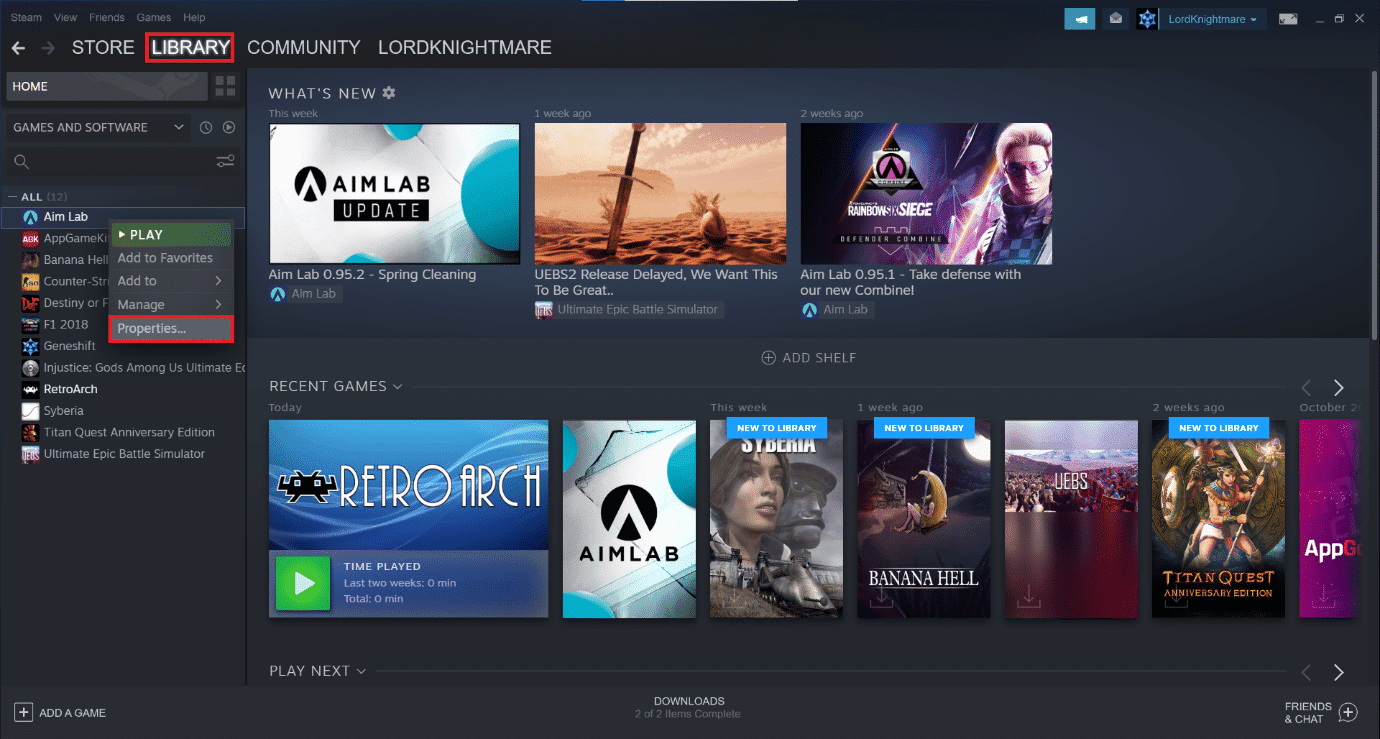Go back with the left arrow
The width and height of the screenshot is (1380, 739).
(x=18, y=48)
